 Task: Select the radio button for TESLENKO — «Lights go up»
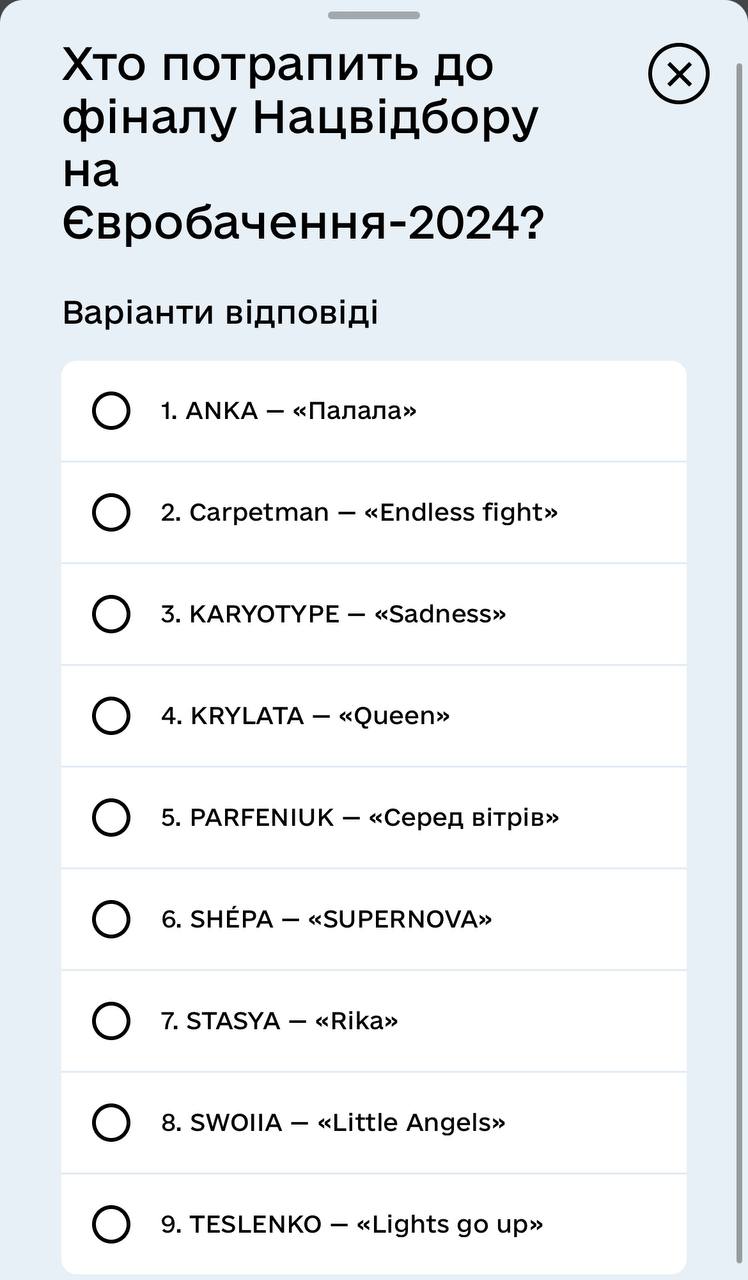[x=110, y=1224]
